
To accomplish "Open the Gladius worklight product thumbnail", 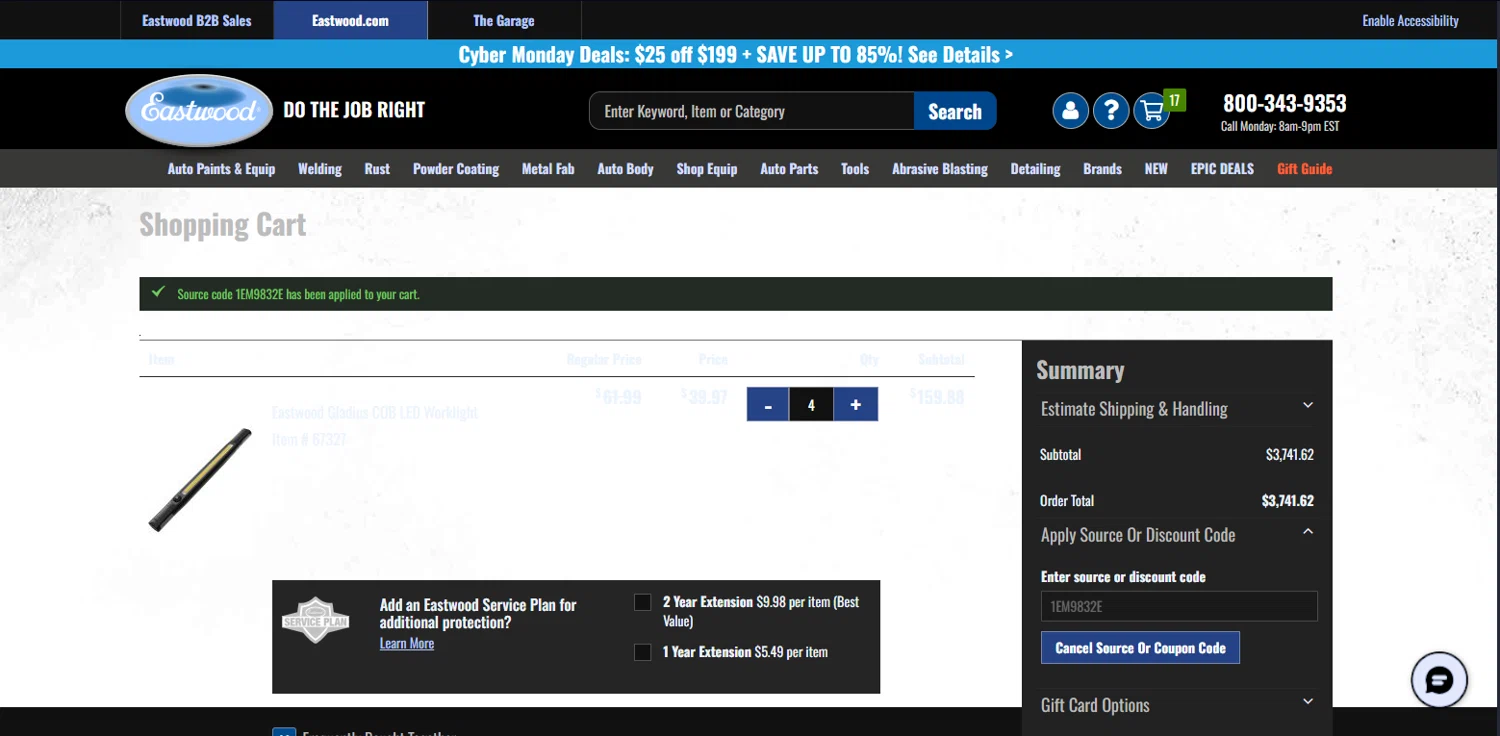I will (x=201, y=479).
